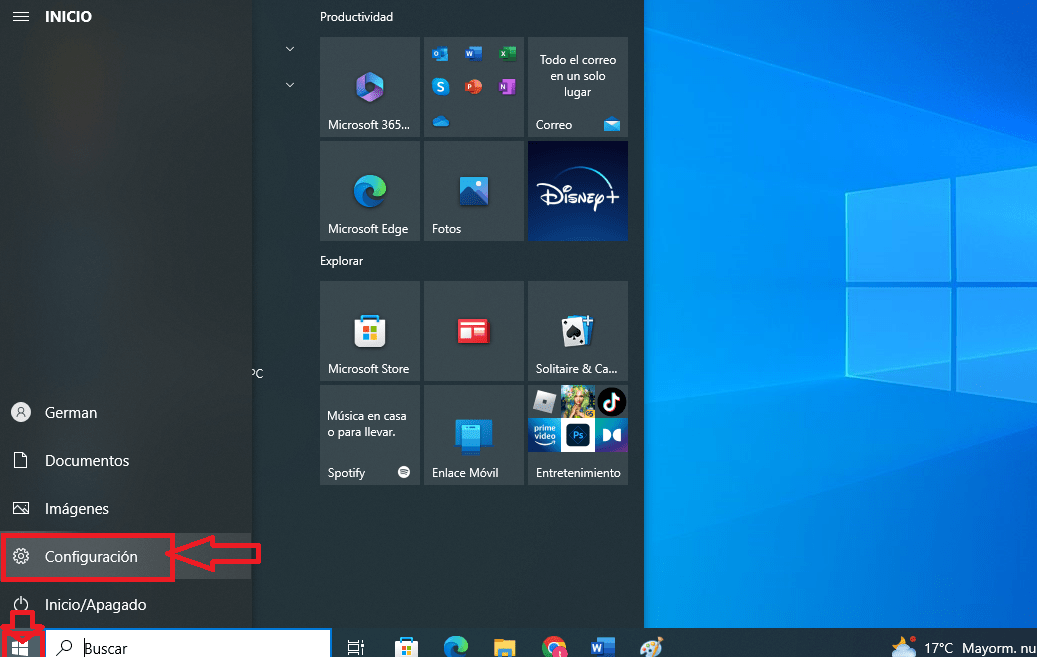The image size is (1037, 657).
Task: Open the Fotos tile
Action: tap(474, 191)
